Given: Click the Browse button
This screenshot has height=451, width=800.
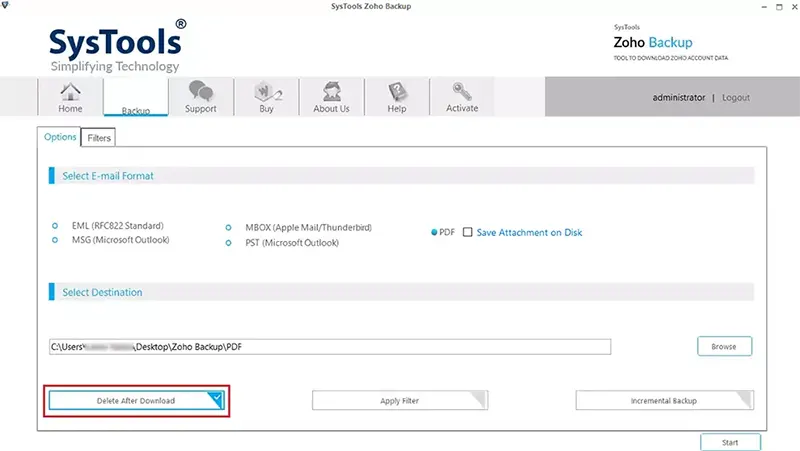Looking at the screenshot, I should click(724, 346).
